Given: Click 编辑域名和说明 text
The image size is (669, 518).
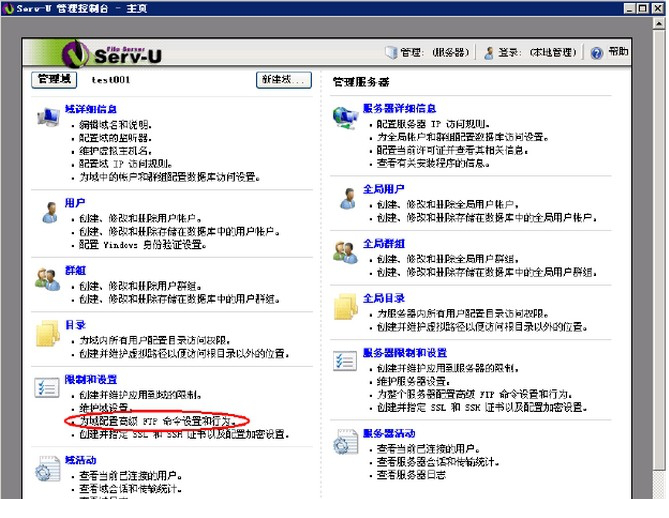Looking at the screenshot, I should (115, 125).
